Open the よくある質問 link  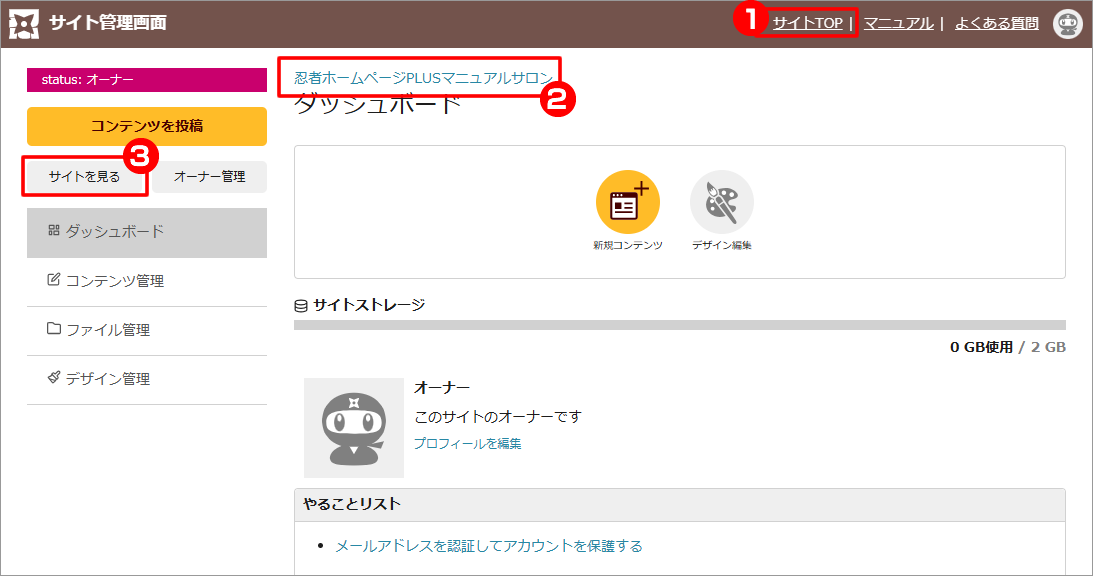[x=996, y=23]
